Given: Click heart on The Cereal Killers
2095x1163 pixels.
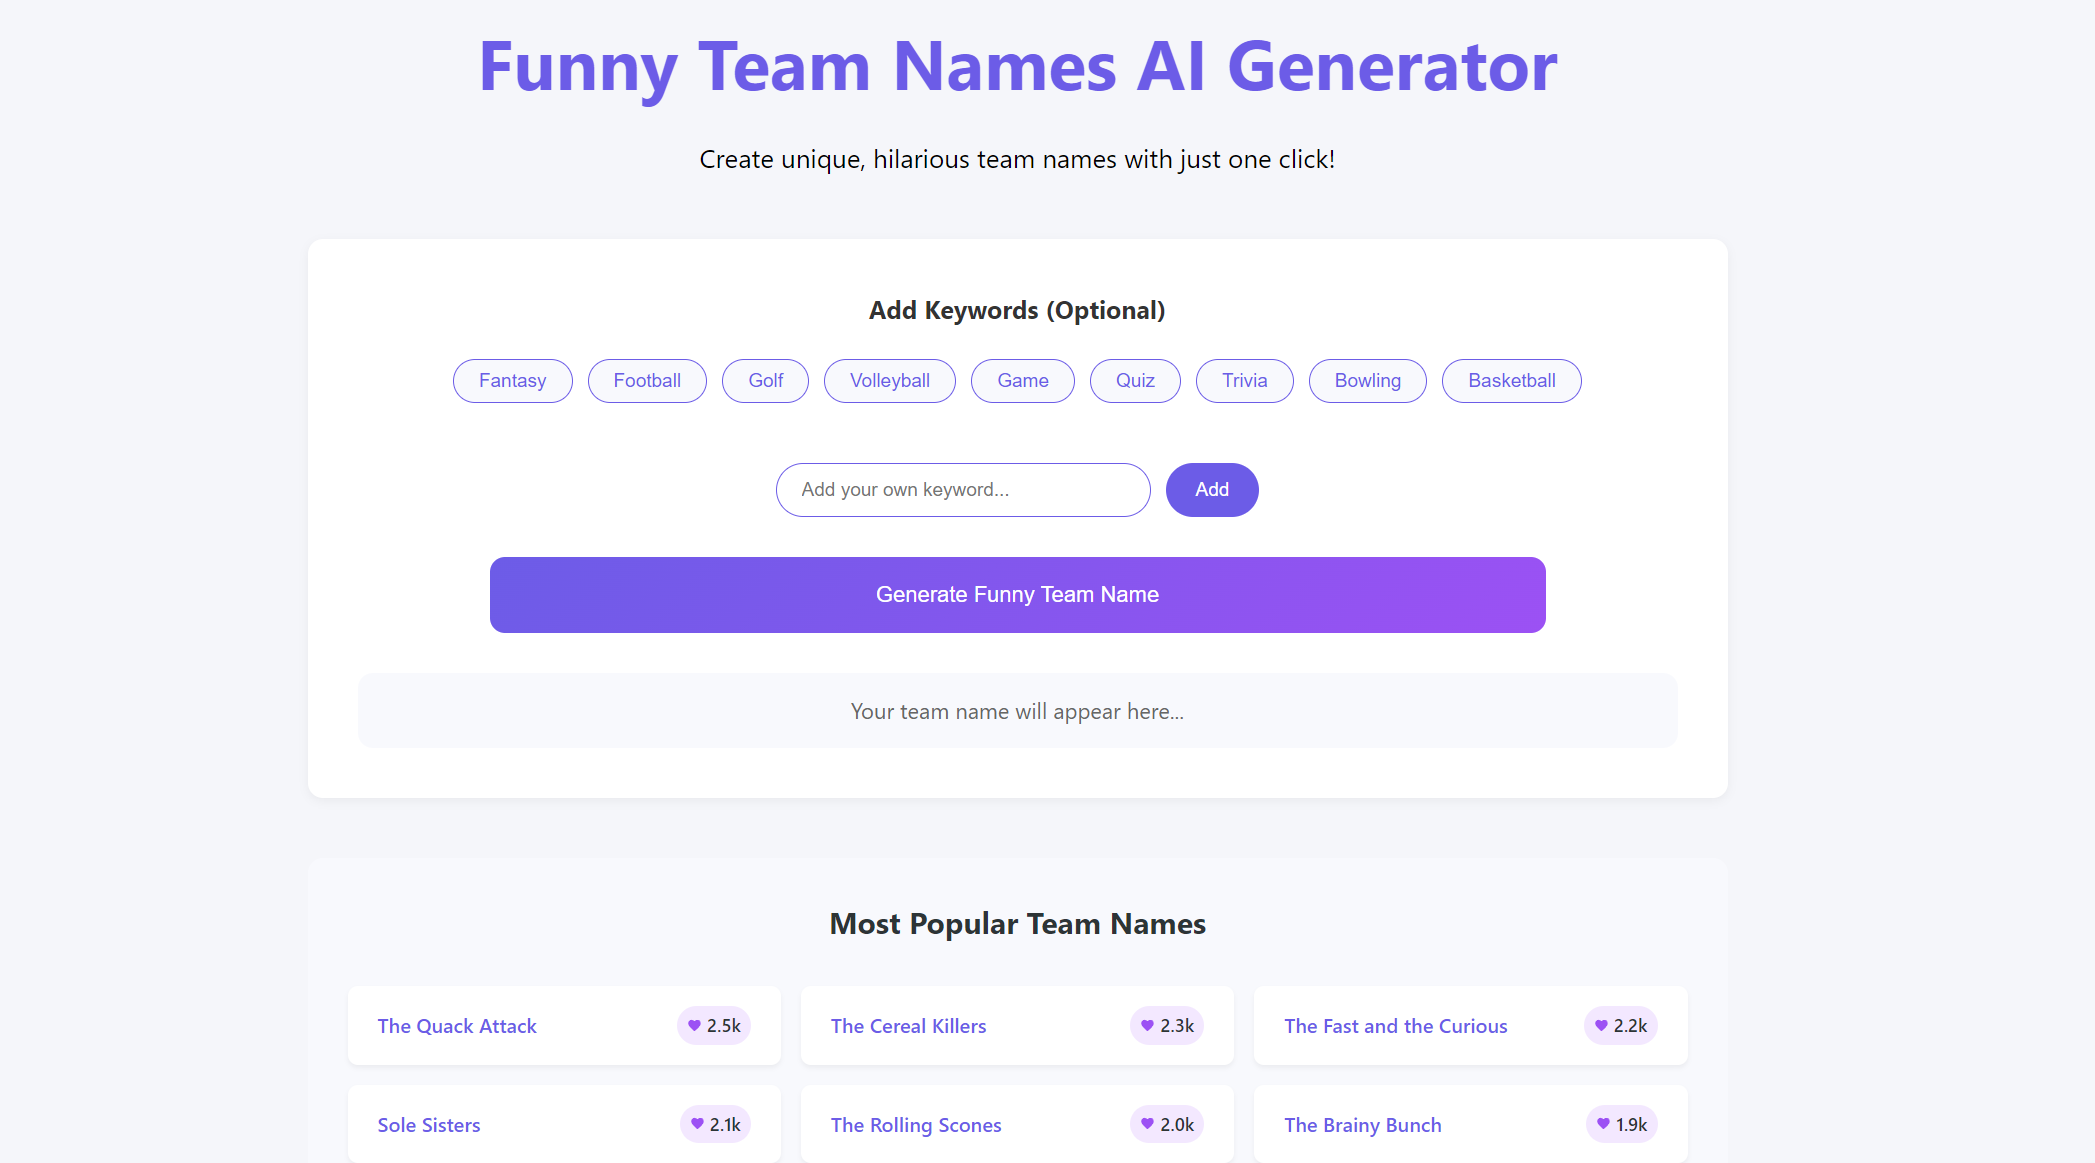Looking at the screenshot, I should point(1147,1026).
